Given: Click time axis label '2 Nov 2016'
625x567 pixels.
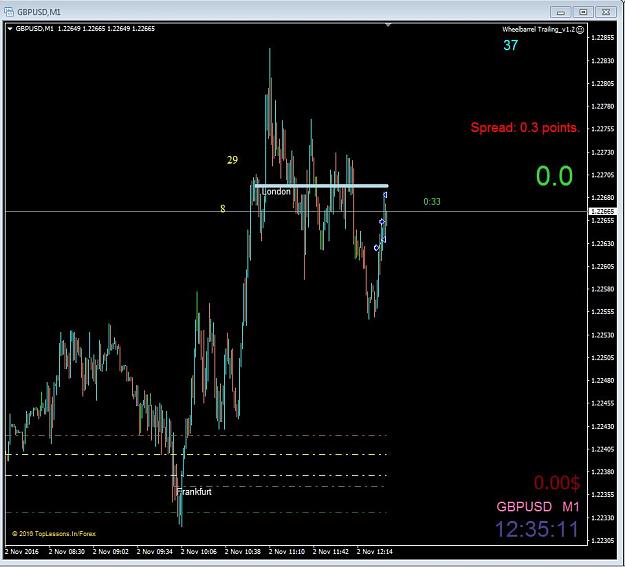Looking at the screenshot, I should (22, 552).
